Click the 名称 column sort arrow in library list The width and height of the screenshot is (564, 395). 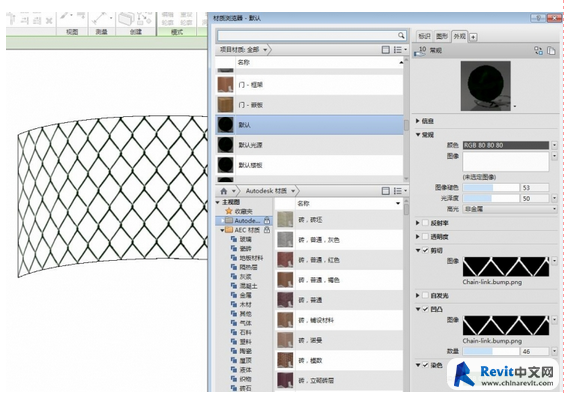pos(398,204)
